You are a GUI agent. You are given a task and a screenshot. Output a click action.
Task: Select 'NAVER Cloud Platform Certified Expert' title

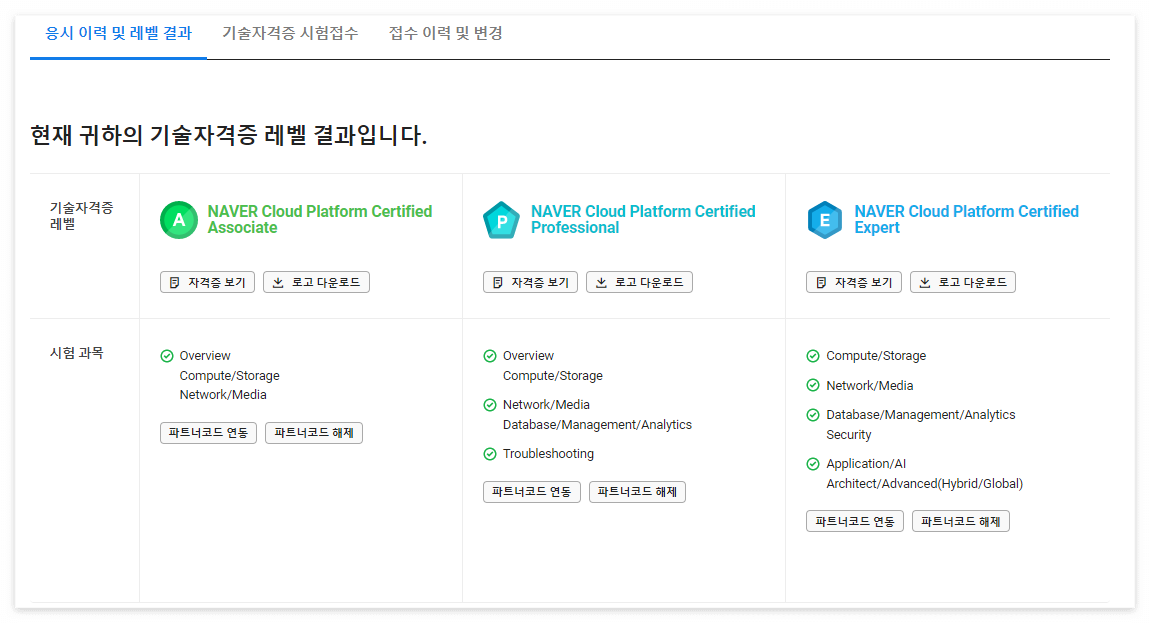[x=967, y=219]
